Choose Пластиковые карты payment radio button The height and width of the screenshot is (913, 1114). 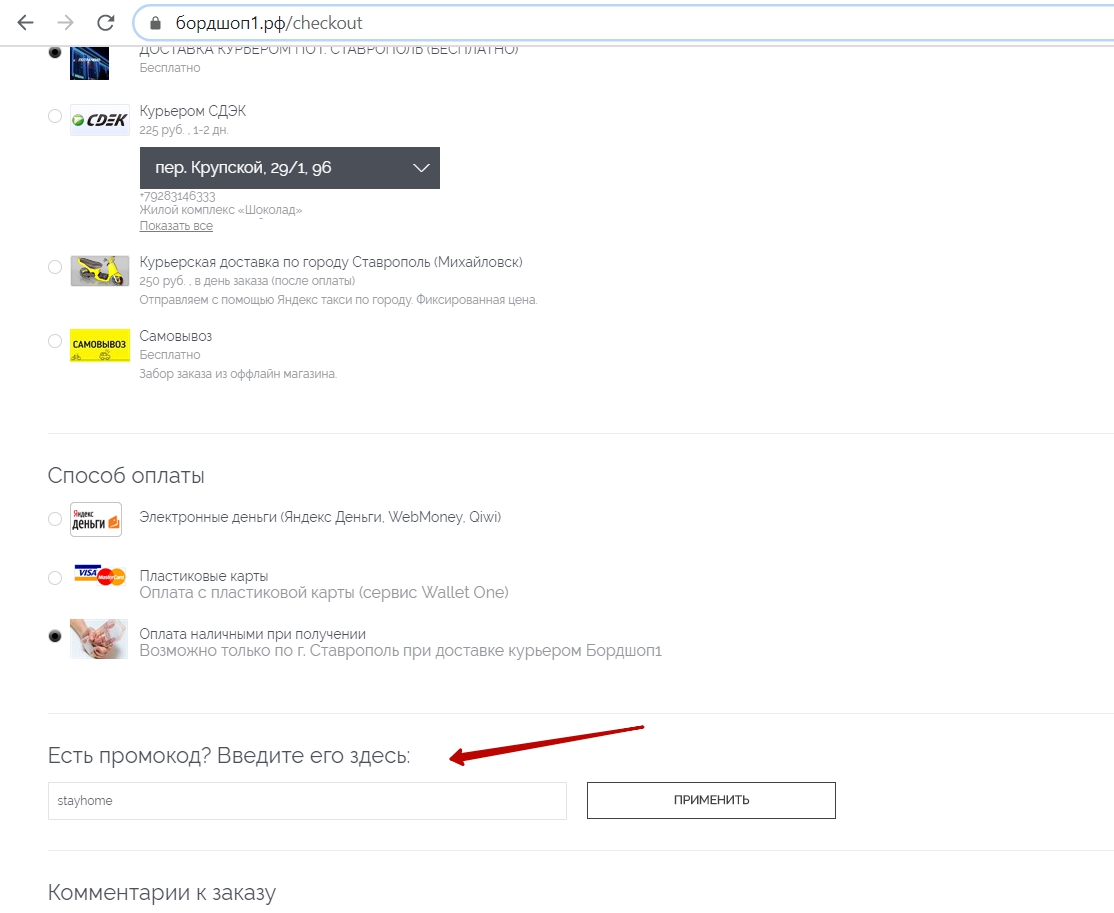pyautogui.click(x=55, y=577)
